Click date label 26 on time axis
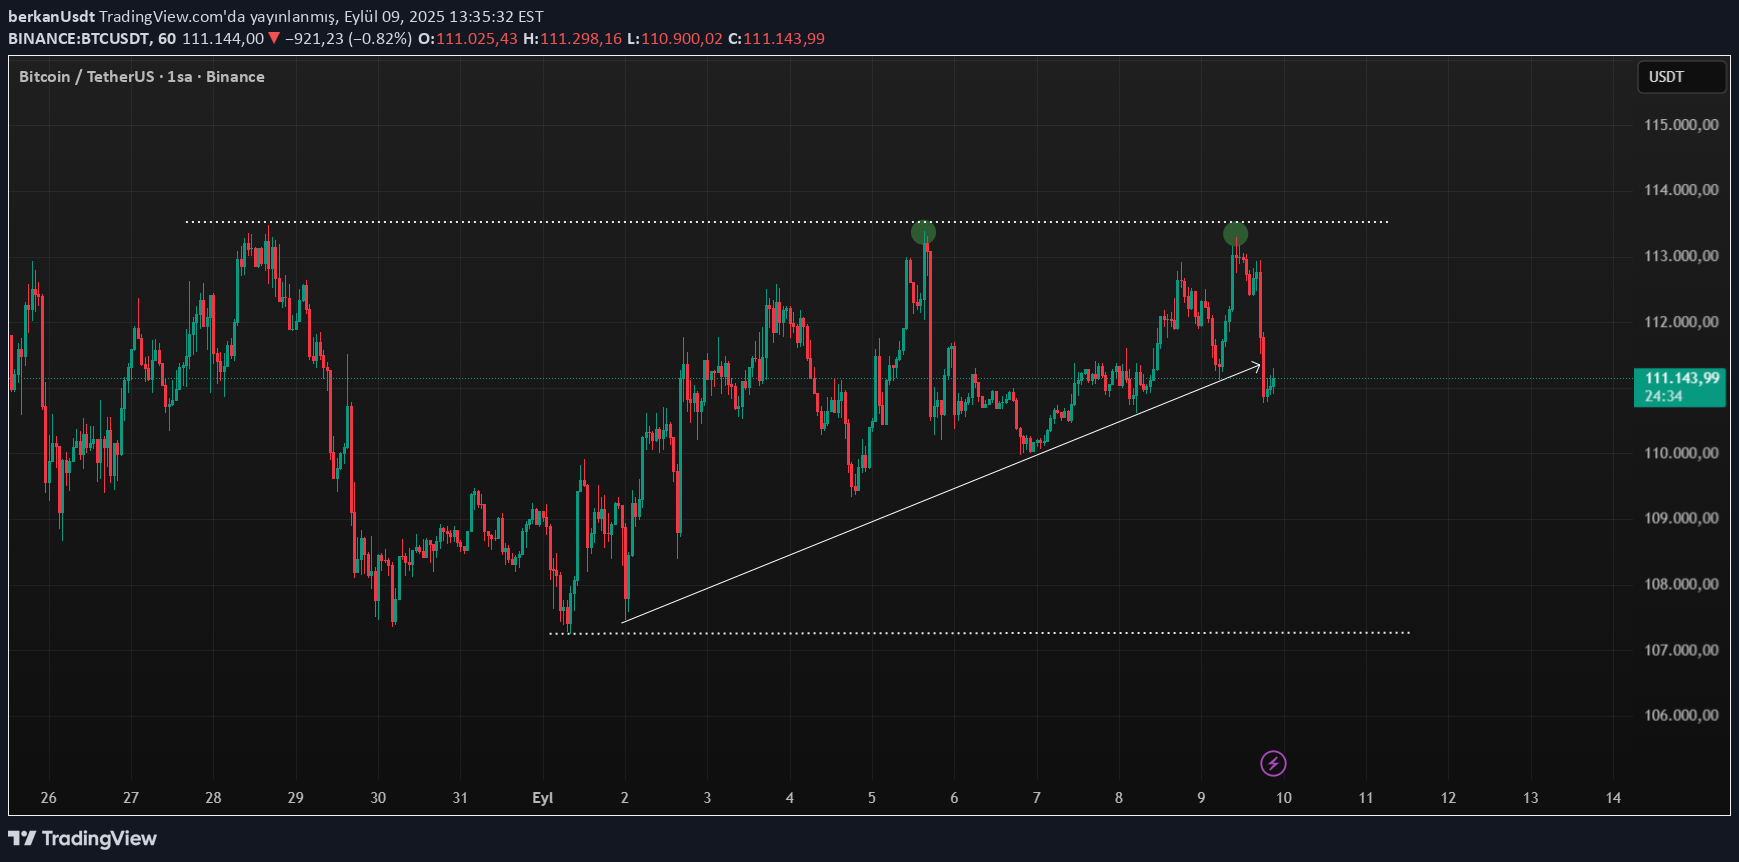1739x862 pixels. pos(49,798)
